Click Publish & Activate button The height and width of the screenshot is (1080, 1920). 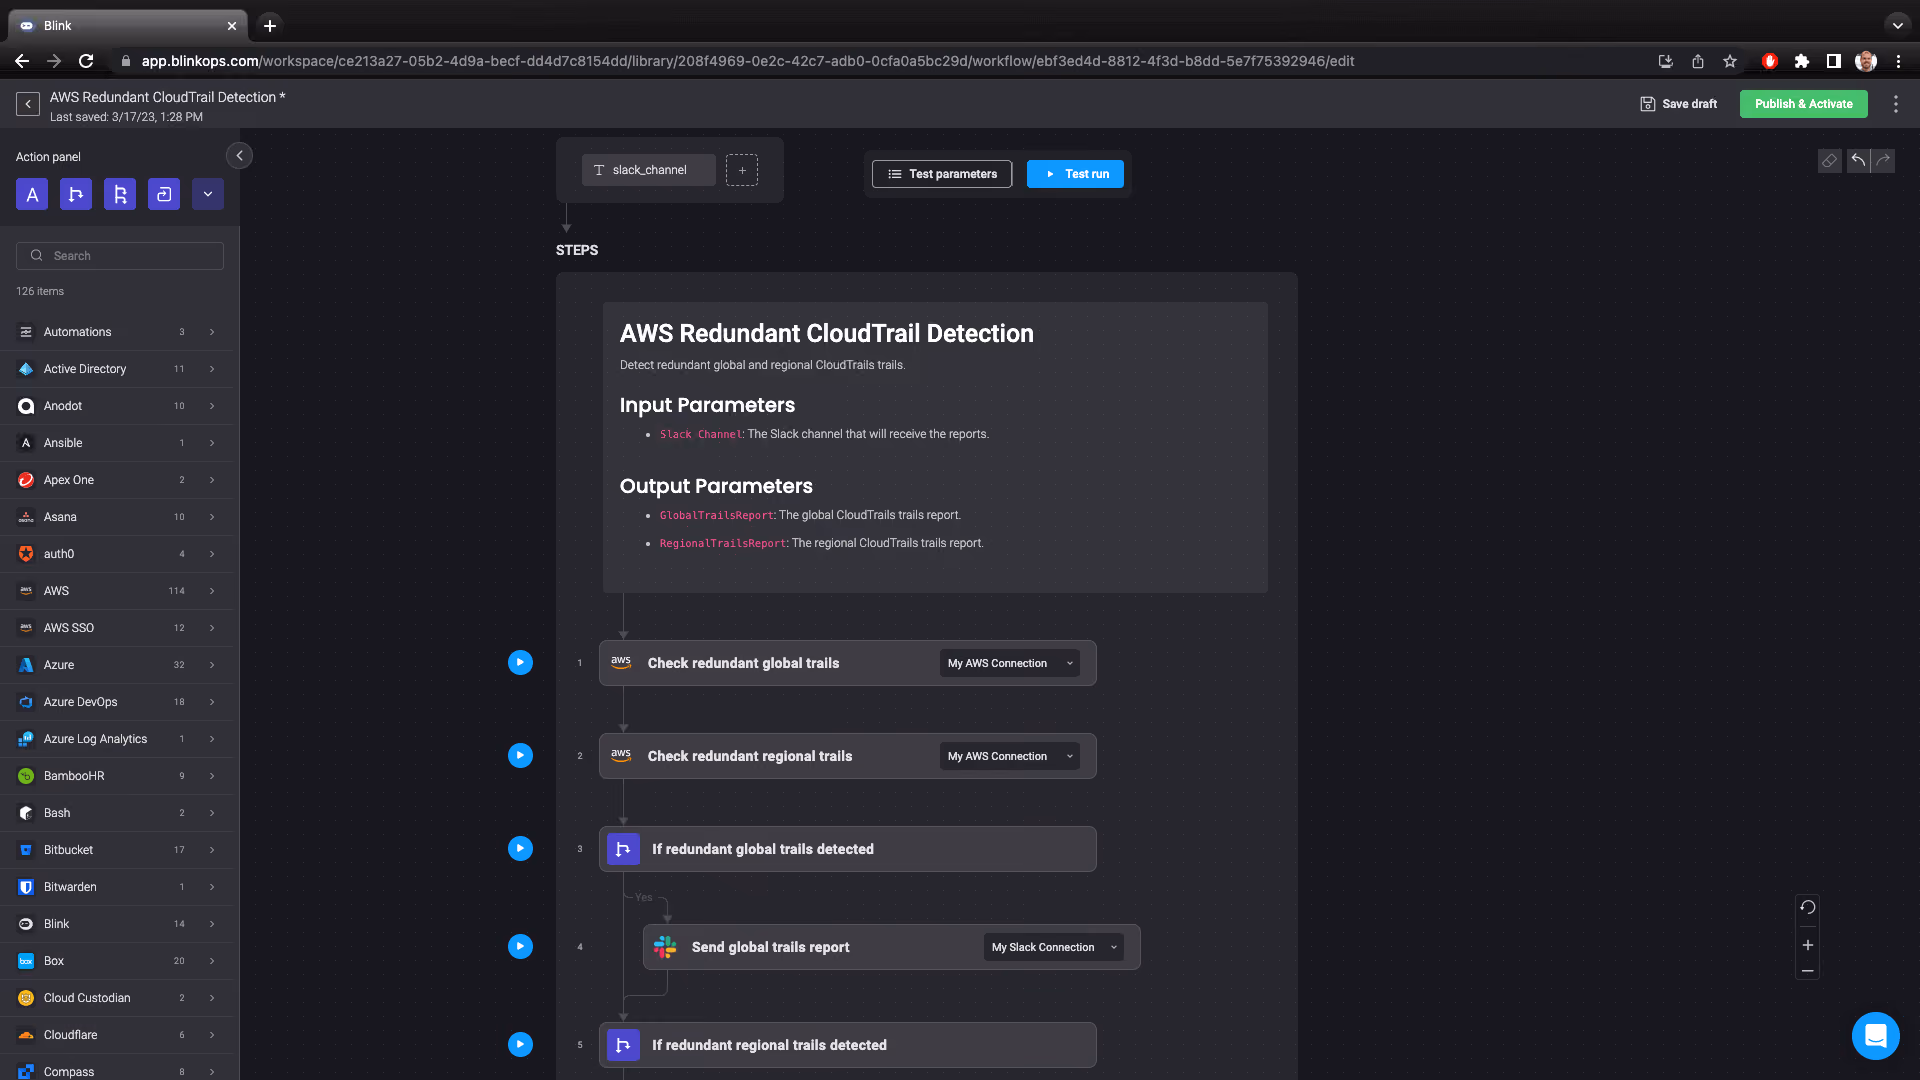1803,104
